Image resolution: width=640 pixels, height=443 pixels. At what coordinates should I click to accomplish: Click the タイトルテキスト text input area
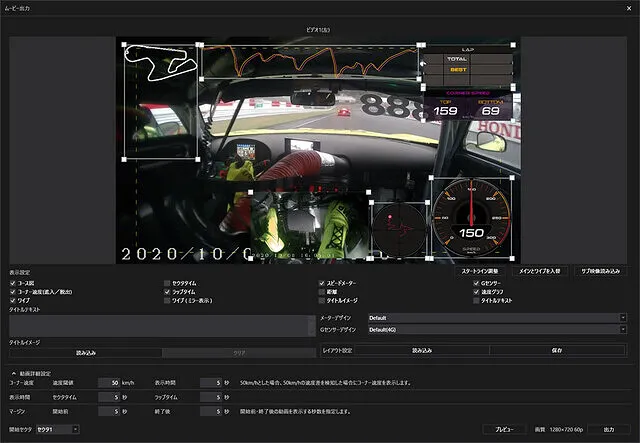(160, 326)
